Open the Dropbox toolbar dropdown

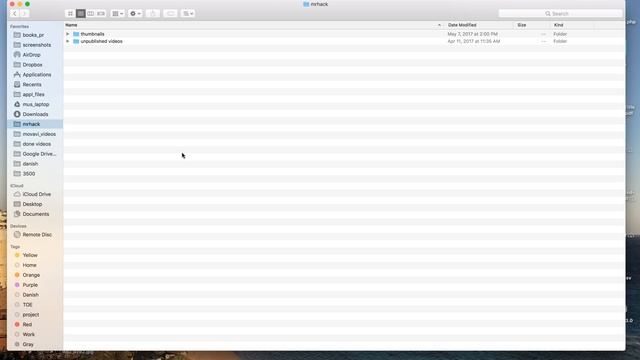pyautogui.click(x=188, y=13)
